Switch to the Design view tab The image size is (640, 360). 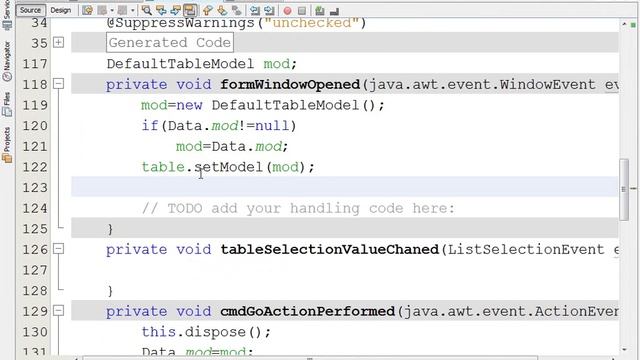click(60, 10)
